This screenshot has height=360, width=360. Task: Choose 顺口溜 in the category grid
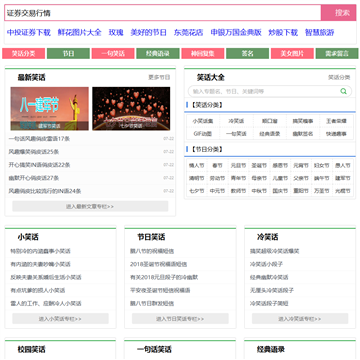(269, 121)
